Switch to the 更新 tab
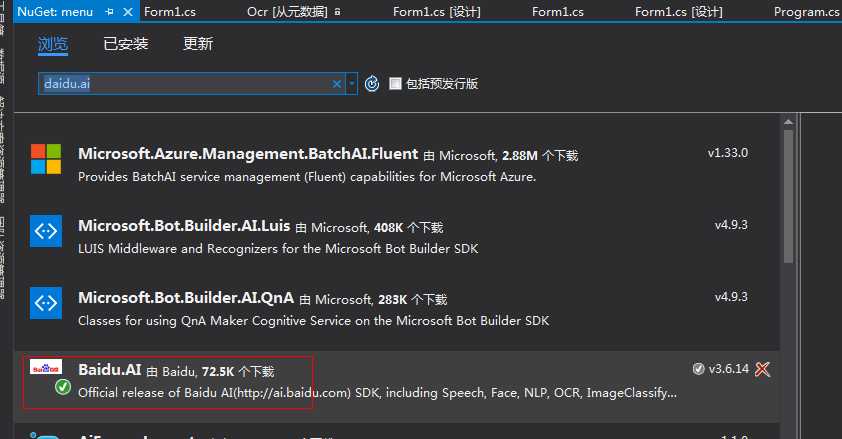 coord(198,43)
